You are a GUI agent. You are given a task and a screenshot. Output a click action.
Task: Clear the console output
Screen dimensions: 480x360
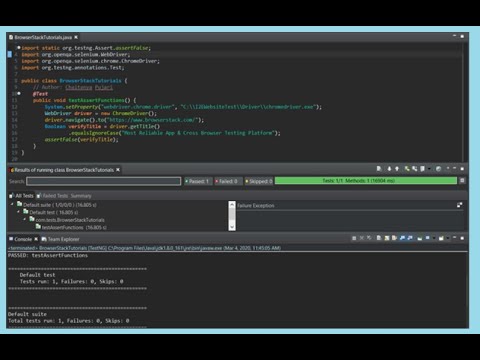coord(379,238)
